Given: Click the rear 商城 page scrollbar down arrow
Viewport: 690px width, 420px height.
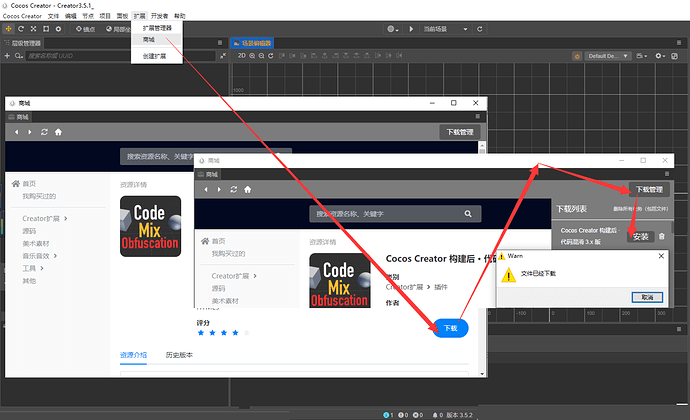Looking at the screenshot, I should tap(482, 374).
